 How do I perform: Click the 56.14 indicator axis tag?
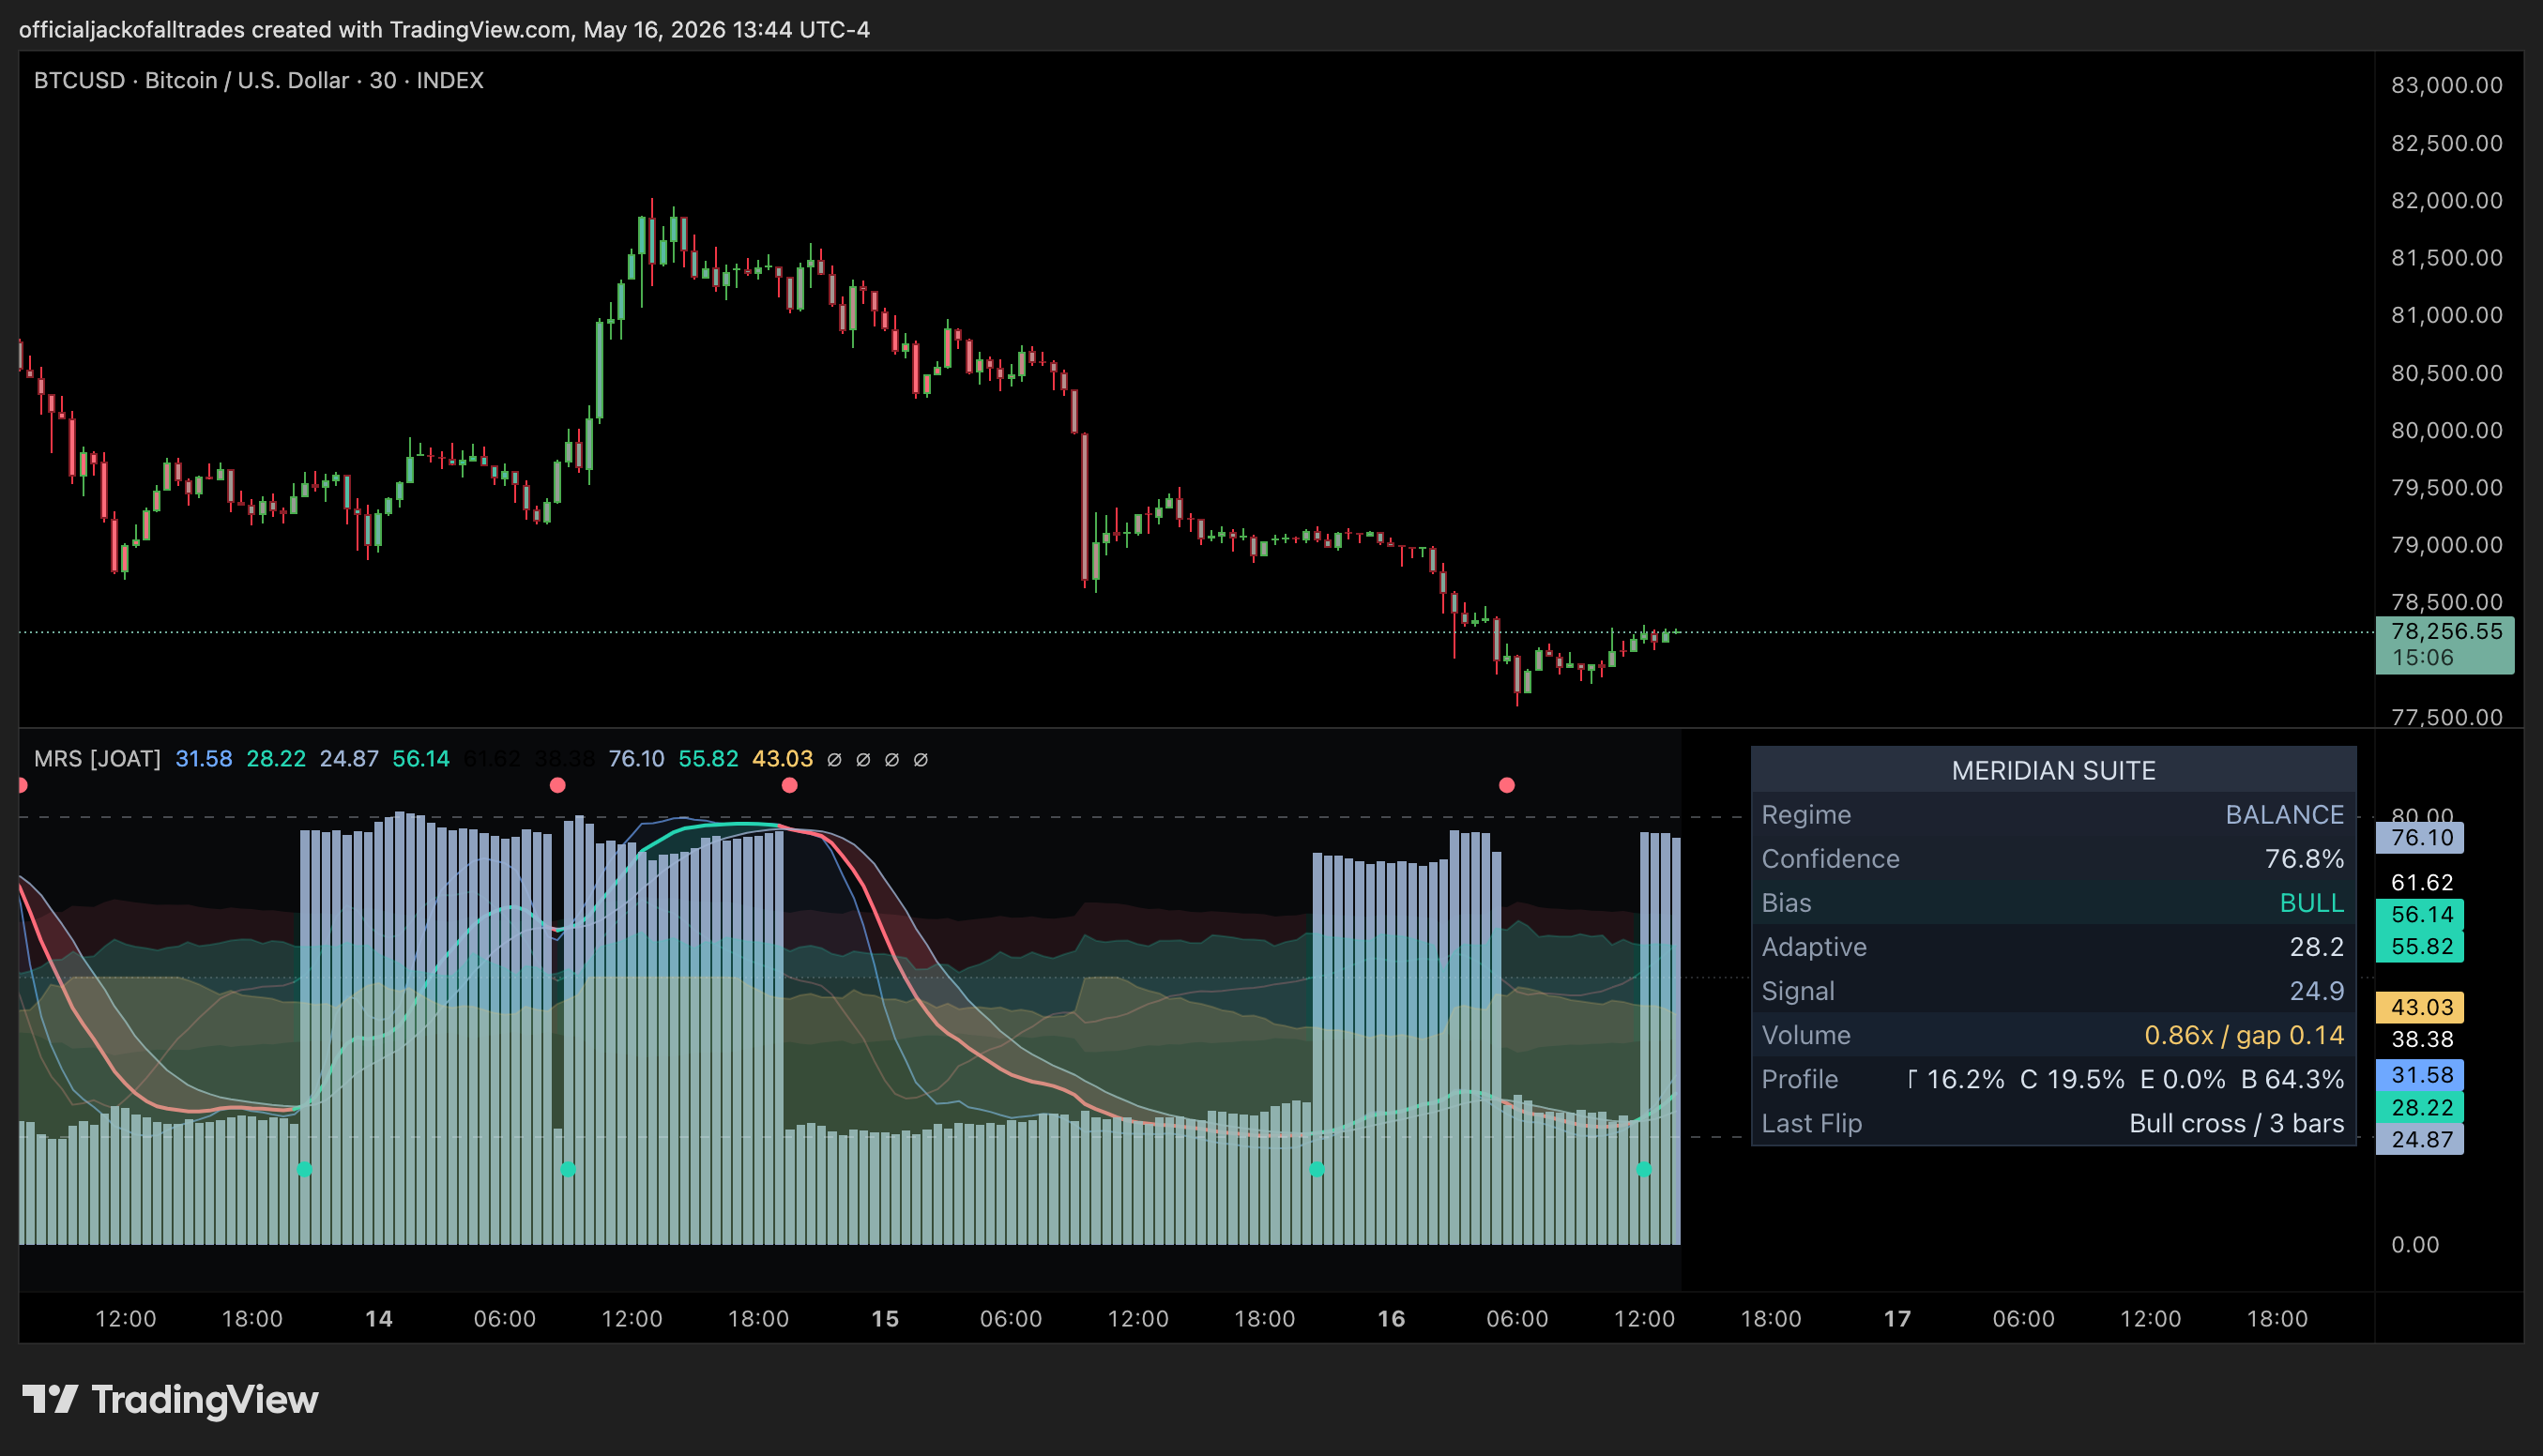click(2421, 914)
